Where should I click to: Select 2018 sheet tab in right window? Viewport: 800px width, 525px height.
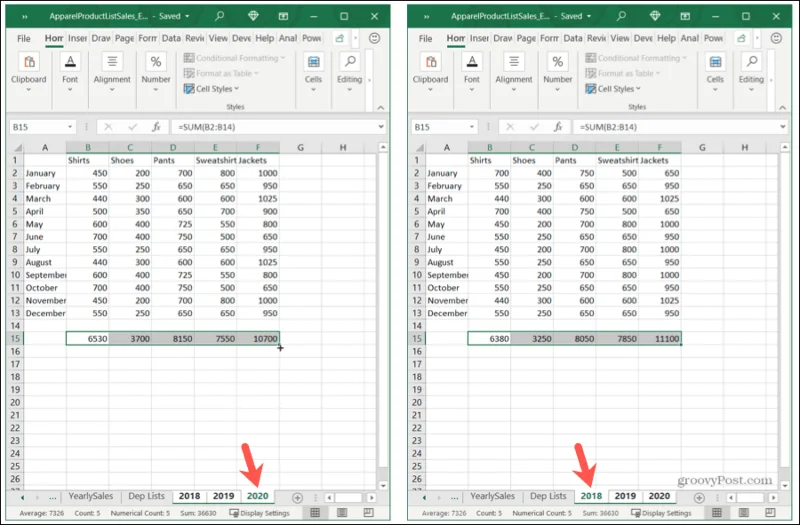[591, 496]
